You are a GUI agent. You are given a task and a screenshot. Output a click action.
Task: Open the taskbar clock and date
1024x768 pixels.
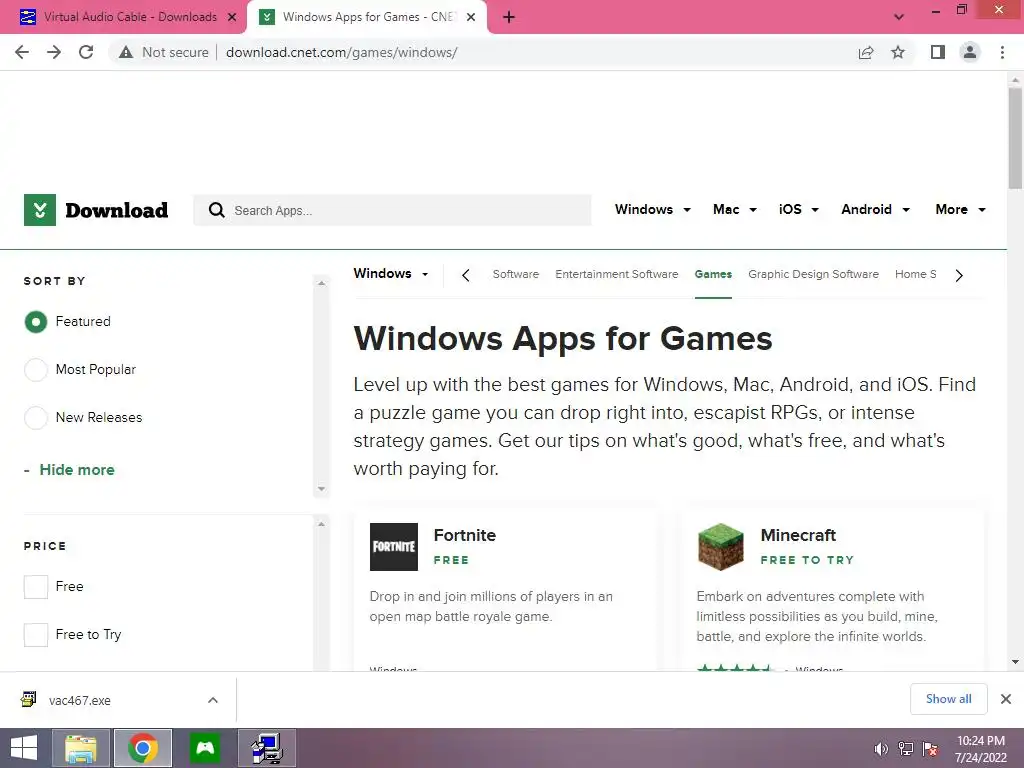[x=981, y=748]
